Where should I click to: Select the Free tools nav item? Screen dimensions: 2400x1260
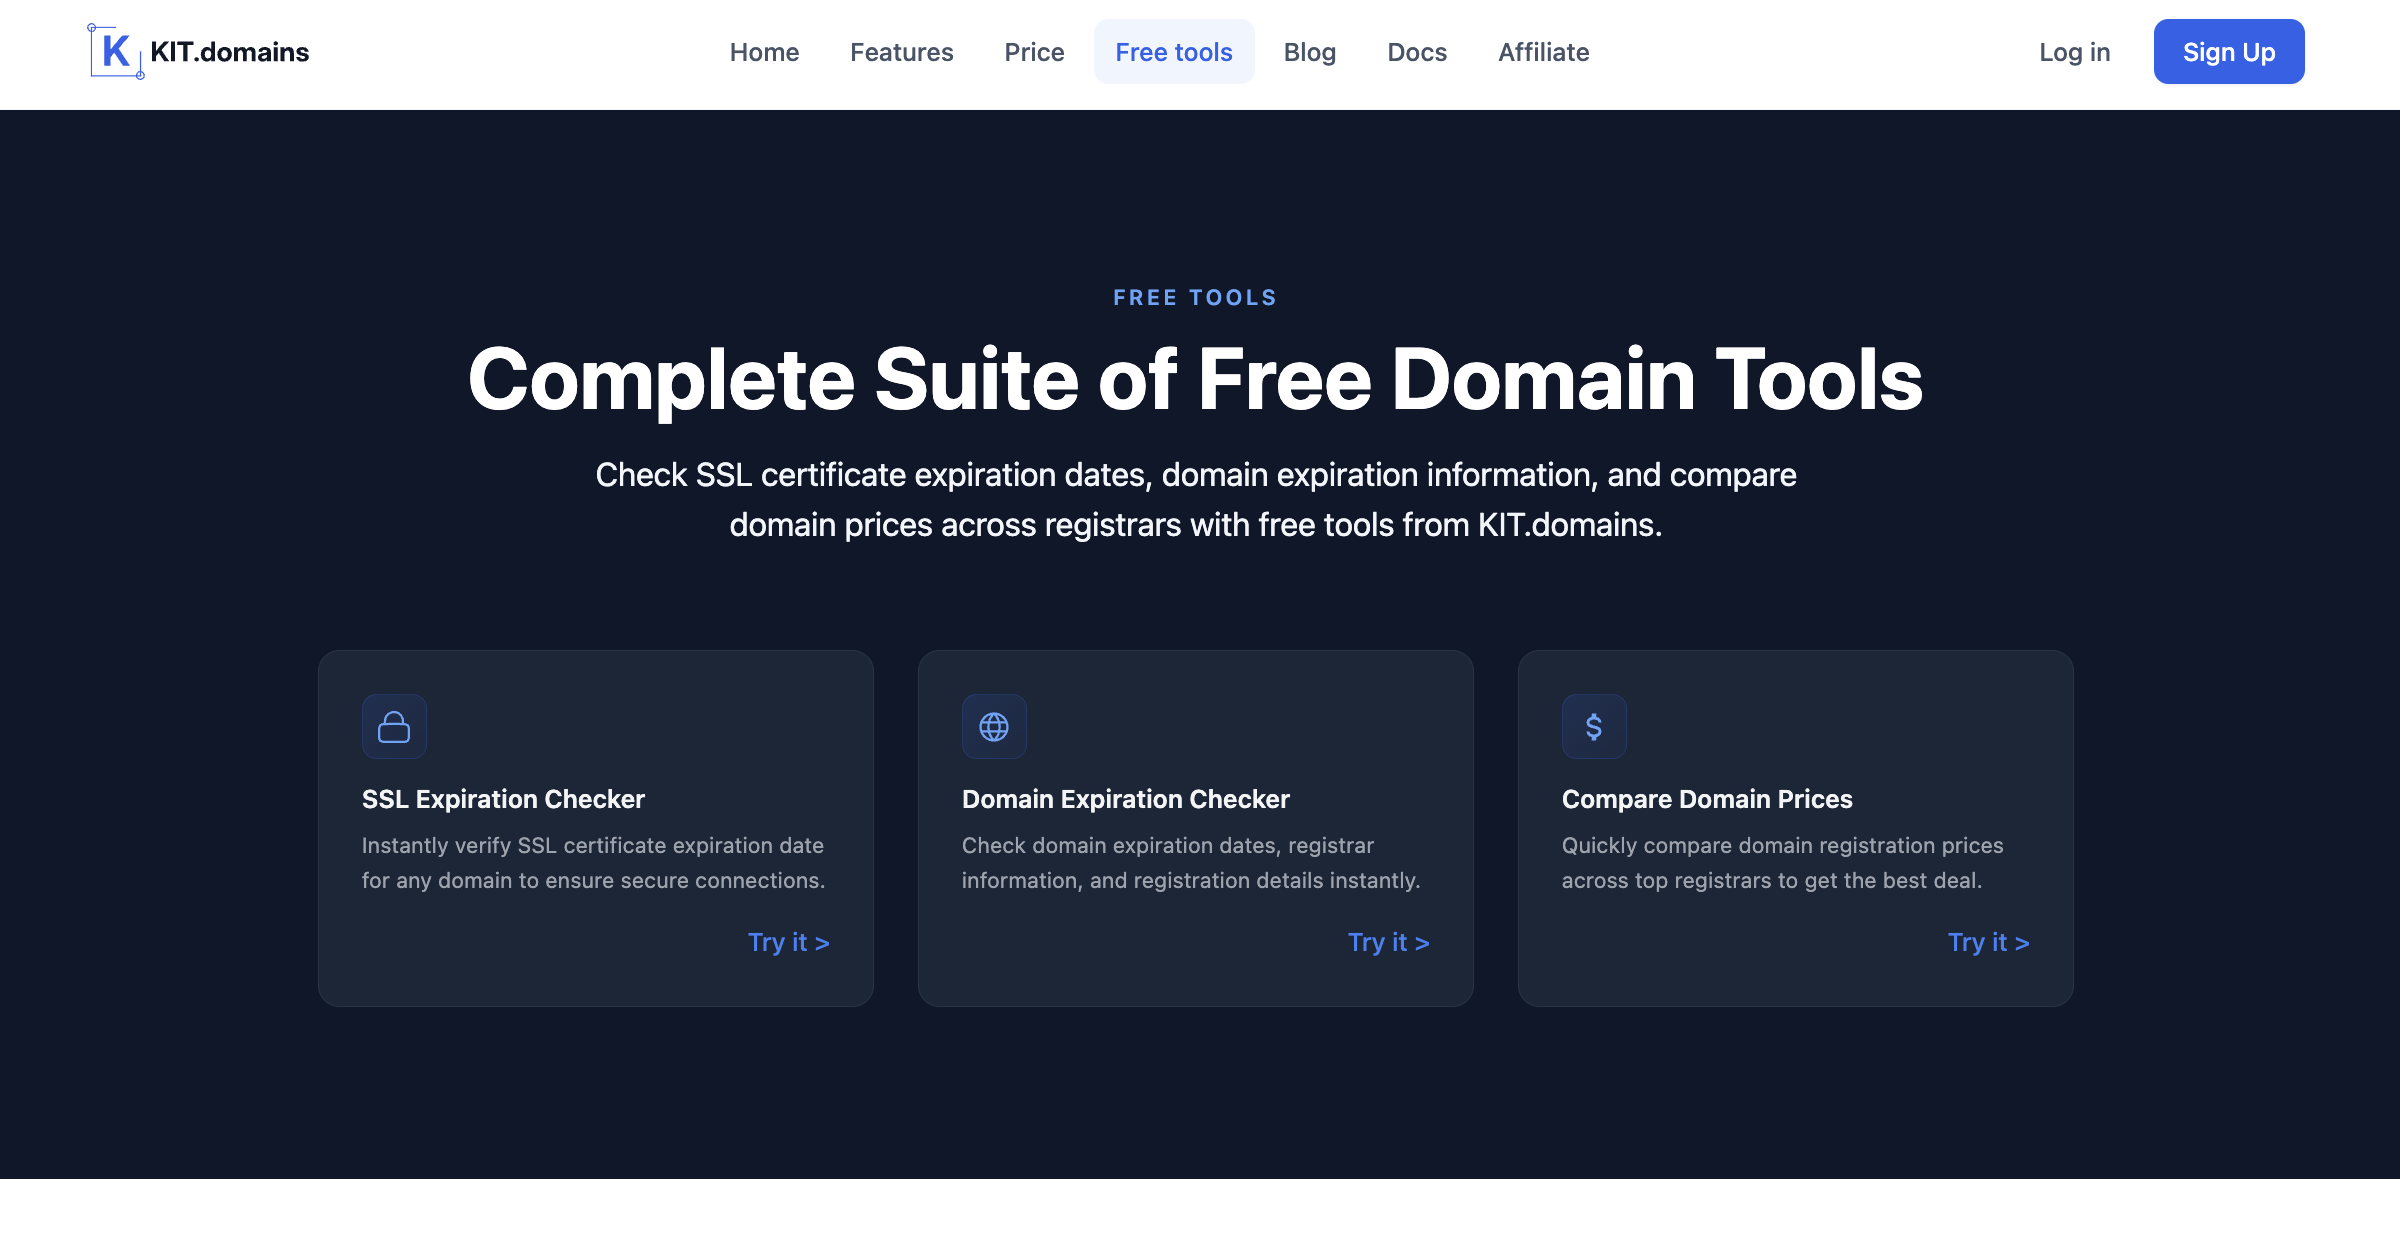tap(1174, 52)
